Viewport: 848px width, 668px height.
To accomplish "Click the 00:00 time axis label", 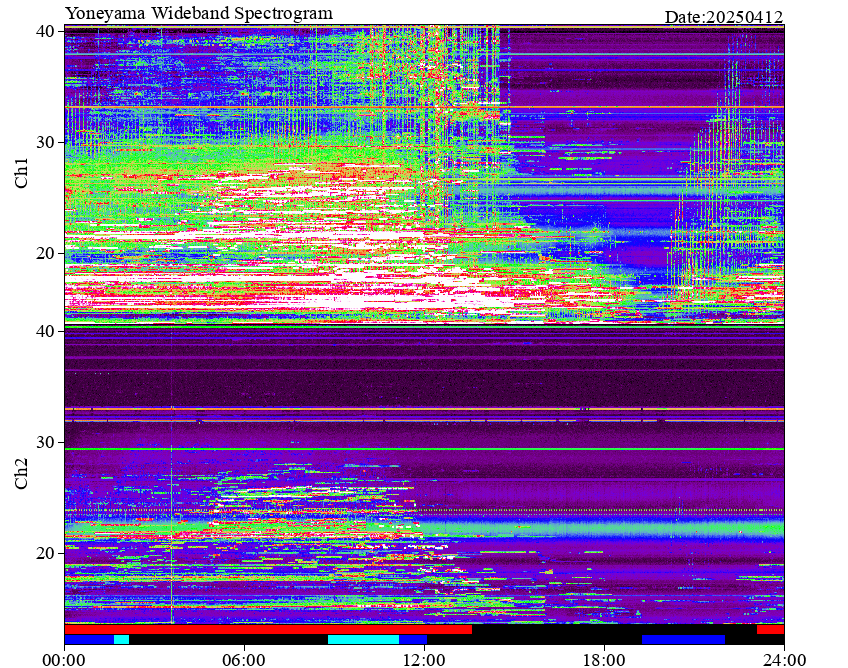I will [x=65, y=659].
